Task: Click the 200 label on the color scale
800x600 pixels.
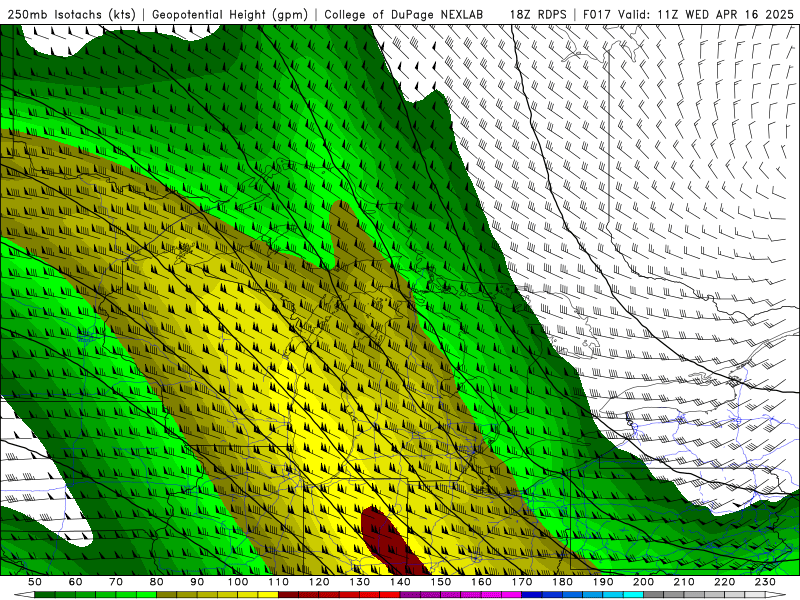Action: point(643,582)
